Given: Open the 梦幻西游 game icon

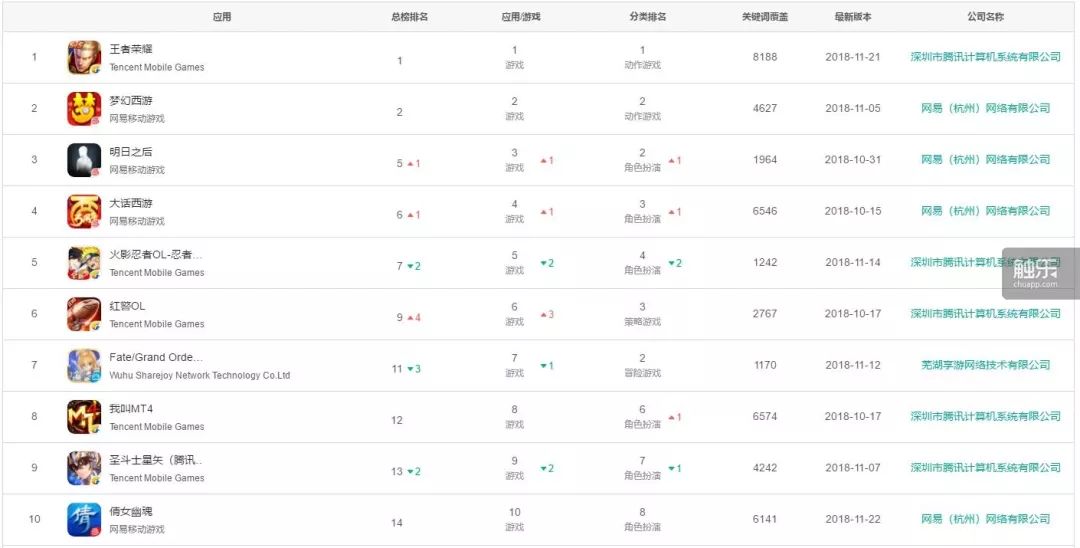Looking at the screenshot, I should click(84, 109).
